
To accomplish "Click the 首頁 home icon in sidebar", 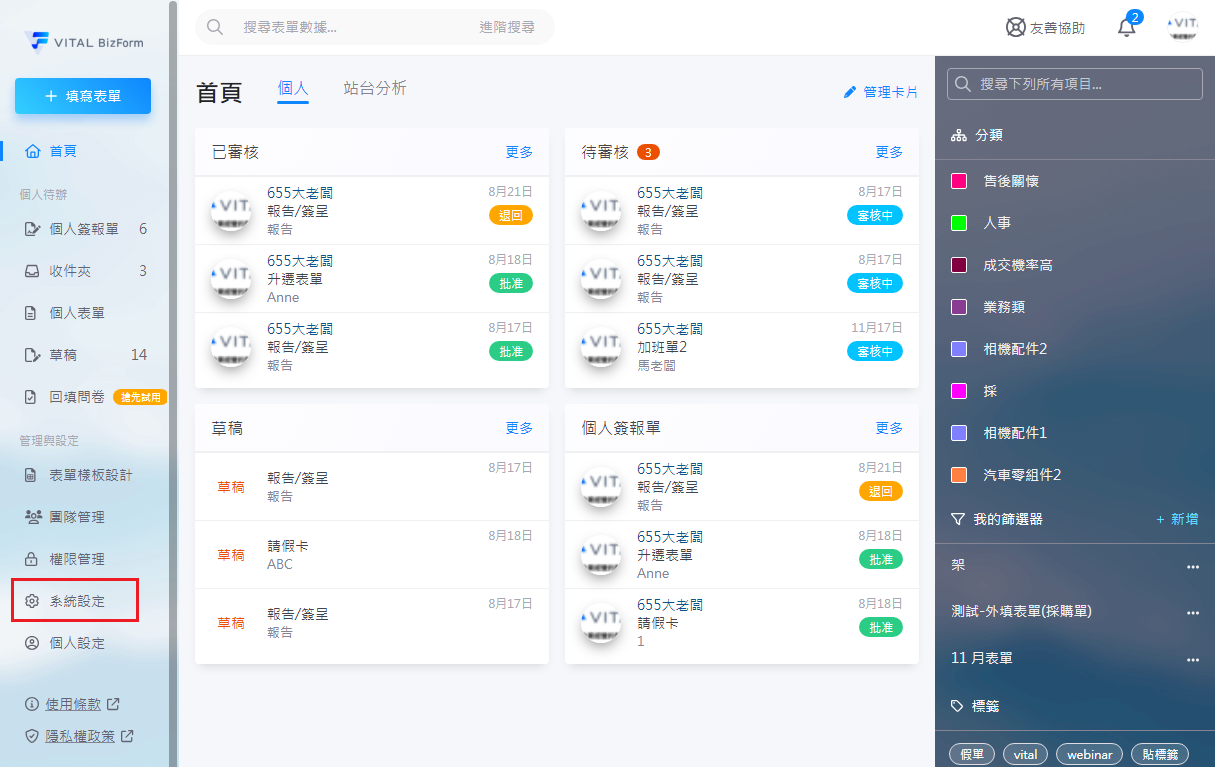I will 33,151.
